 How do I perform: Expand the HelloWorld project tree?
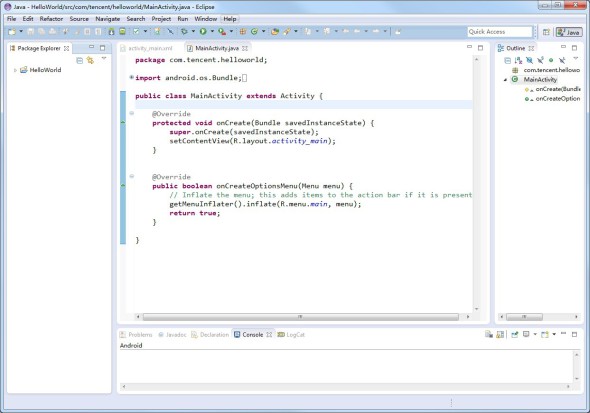click(15, 70)
